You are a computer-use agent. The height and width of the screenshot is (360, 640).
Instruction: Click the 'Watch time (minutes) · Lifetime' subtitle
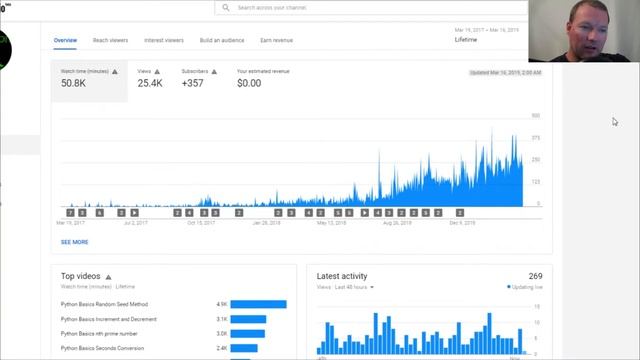98,287
